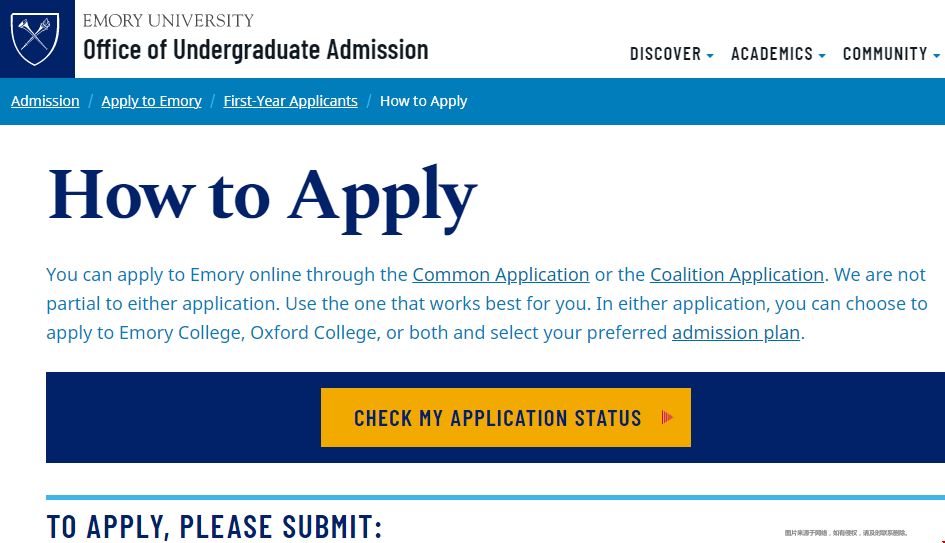Click To Apply, Please Submit heading
Screen dimensions: 945x543
pos(215,526)
